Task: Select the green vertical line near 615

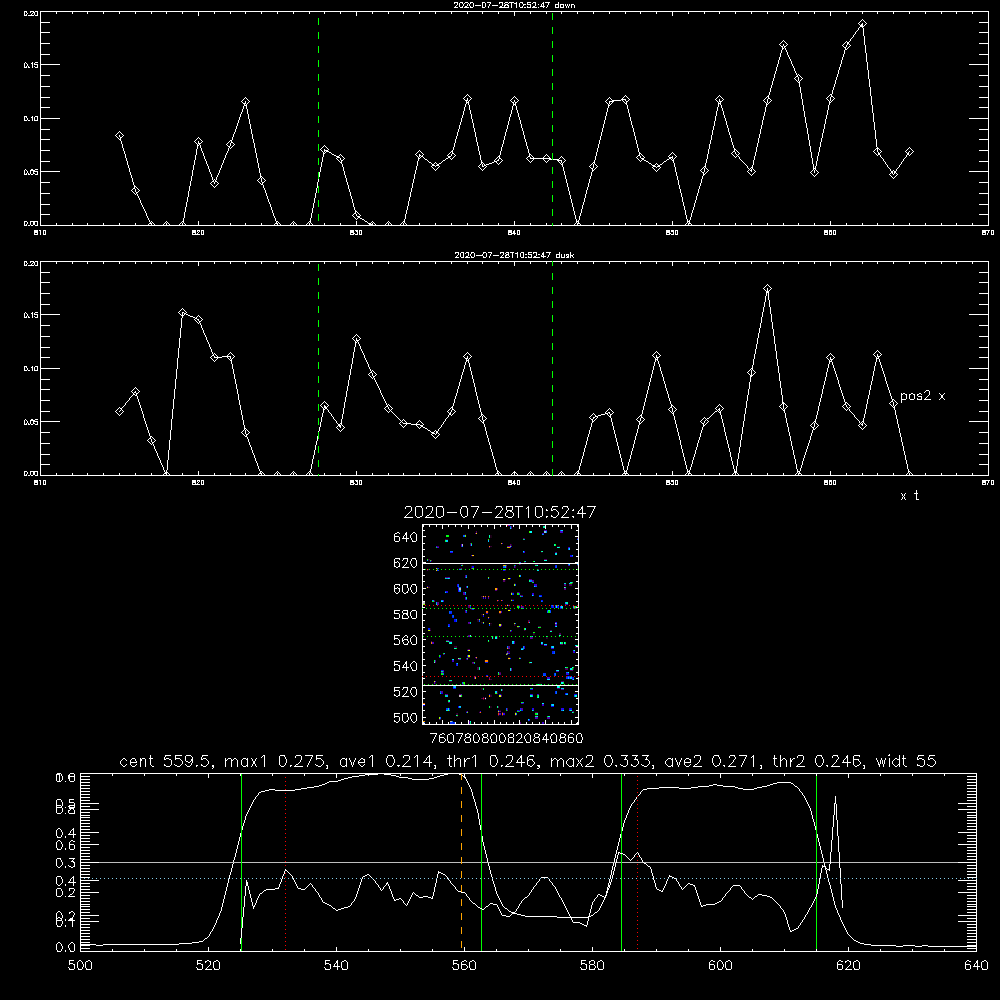Action: tap(816, 862)
